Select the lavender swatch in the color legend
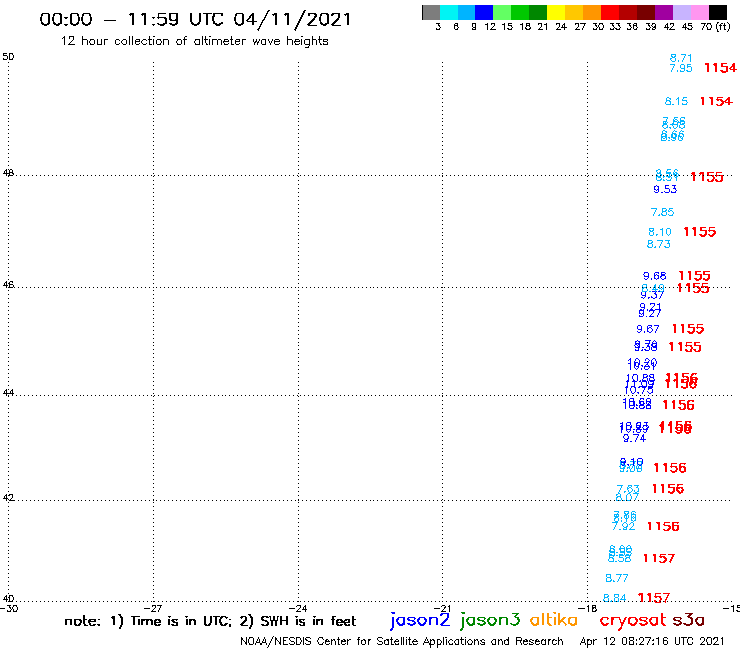740x650 pixels. 681,12
